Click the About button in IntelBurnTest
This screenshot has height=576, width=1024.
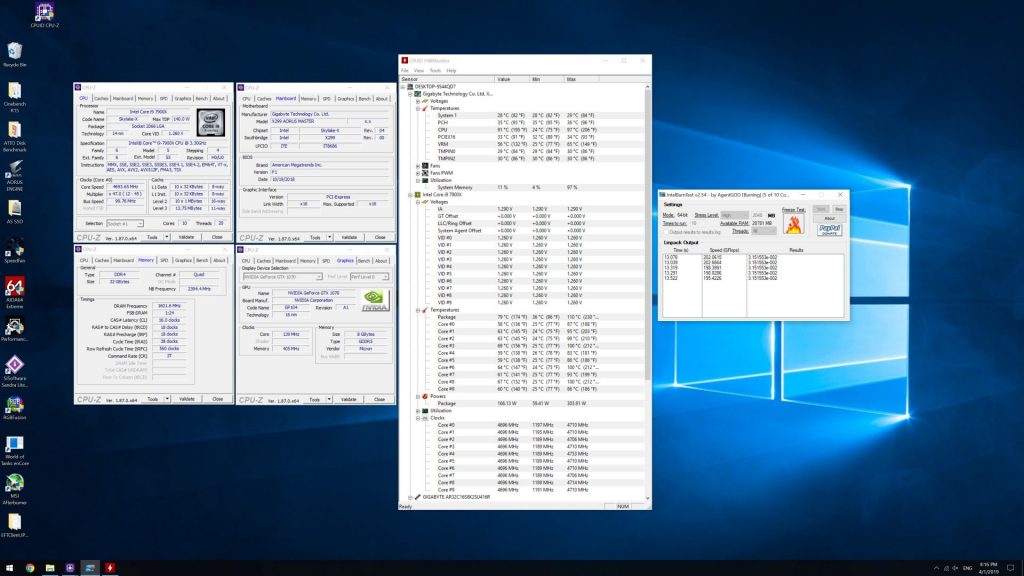coord(829,218)
